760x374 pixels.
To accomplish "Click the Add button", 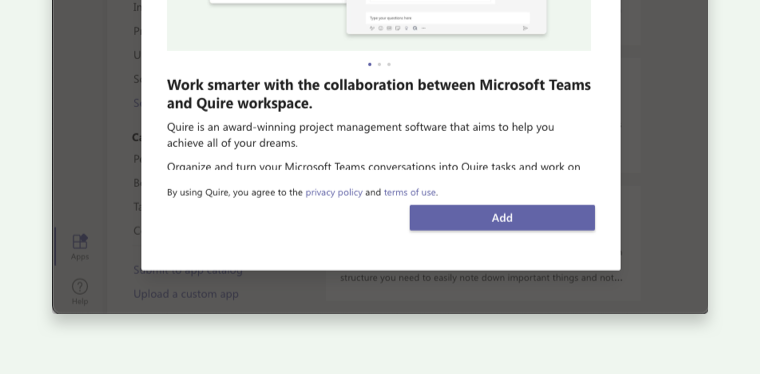I will click(502, 218).
